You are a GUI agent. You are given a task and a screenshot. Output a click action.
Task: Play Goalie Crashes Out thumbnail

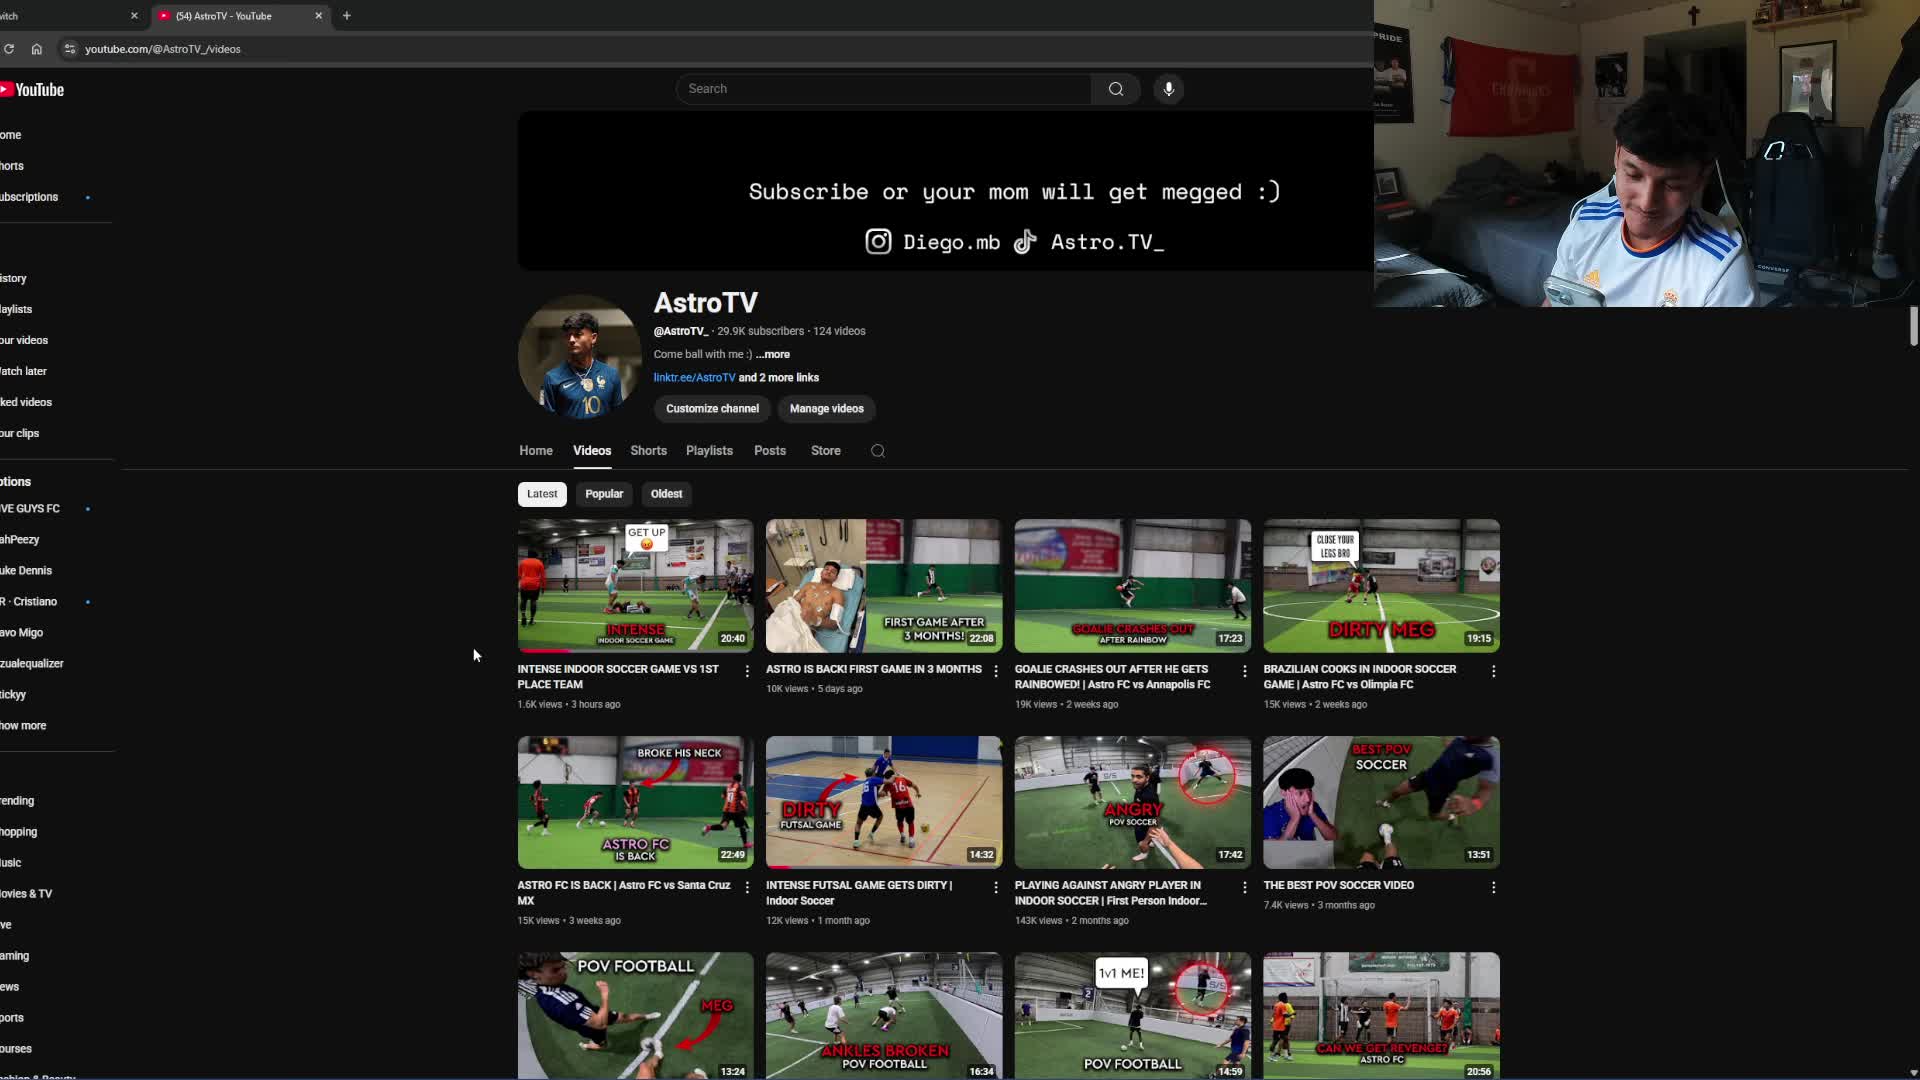pos(1132,586)
